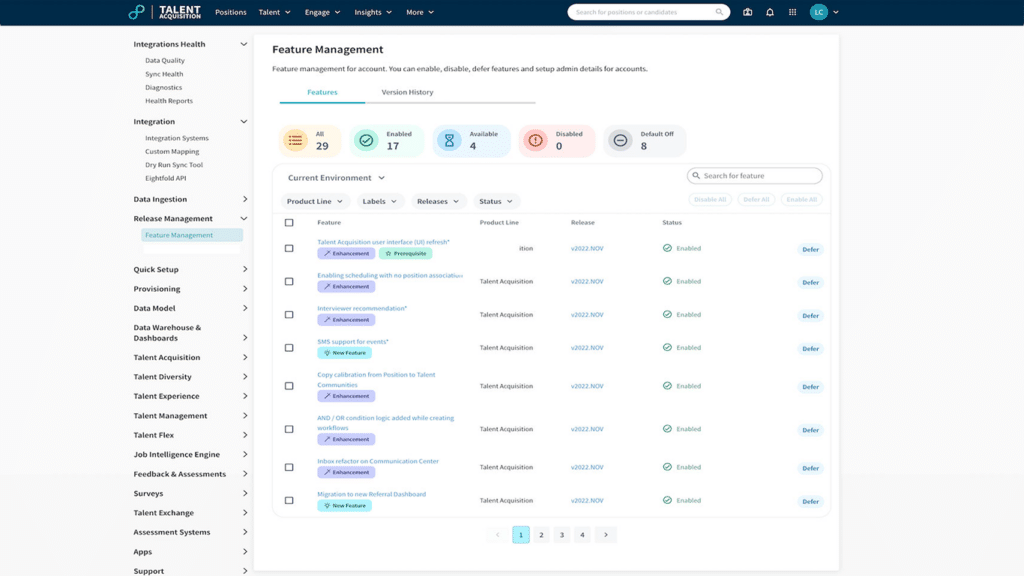Viewport: 1024px width, 576px height.
Task: Open the Talent top menu
Action: tap(274, 12)
